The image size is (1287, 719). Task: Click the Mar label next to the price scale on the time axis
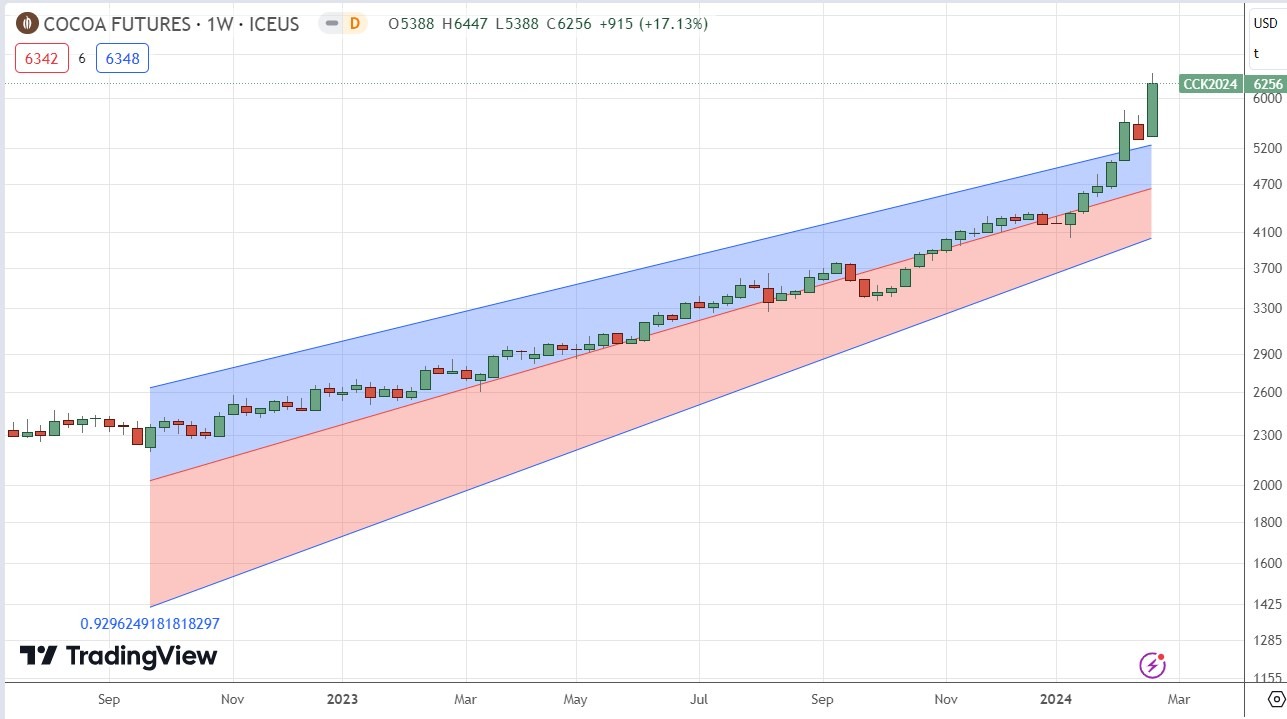pos(1178,699)
